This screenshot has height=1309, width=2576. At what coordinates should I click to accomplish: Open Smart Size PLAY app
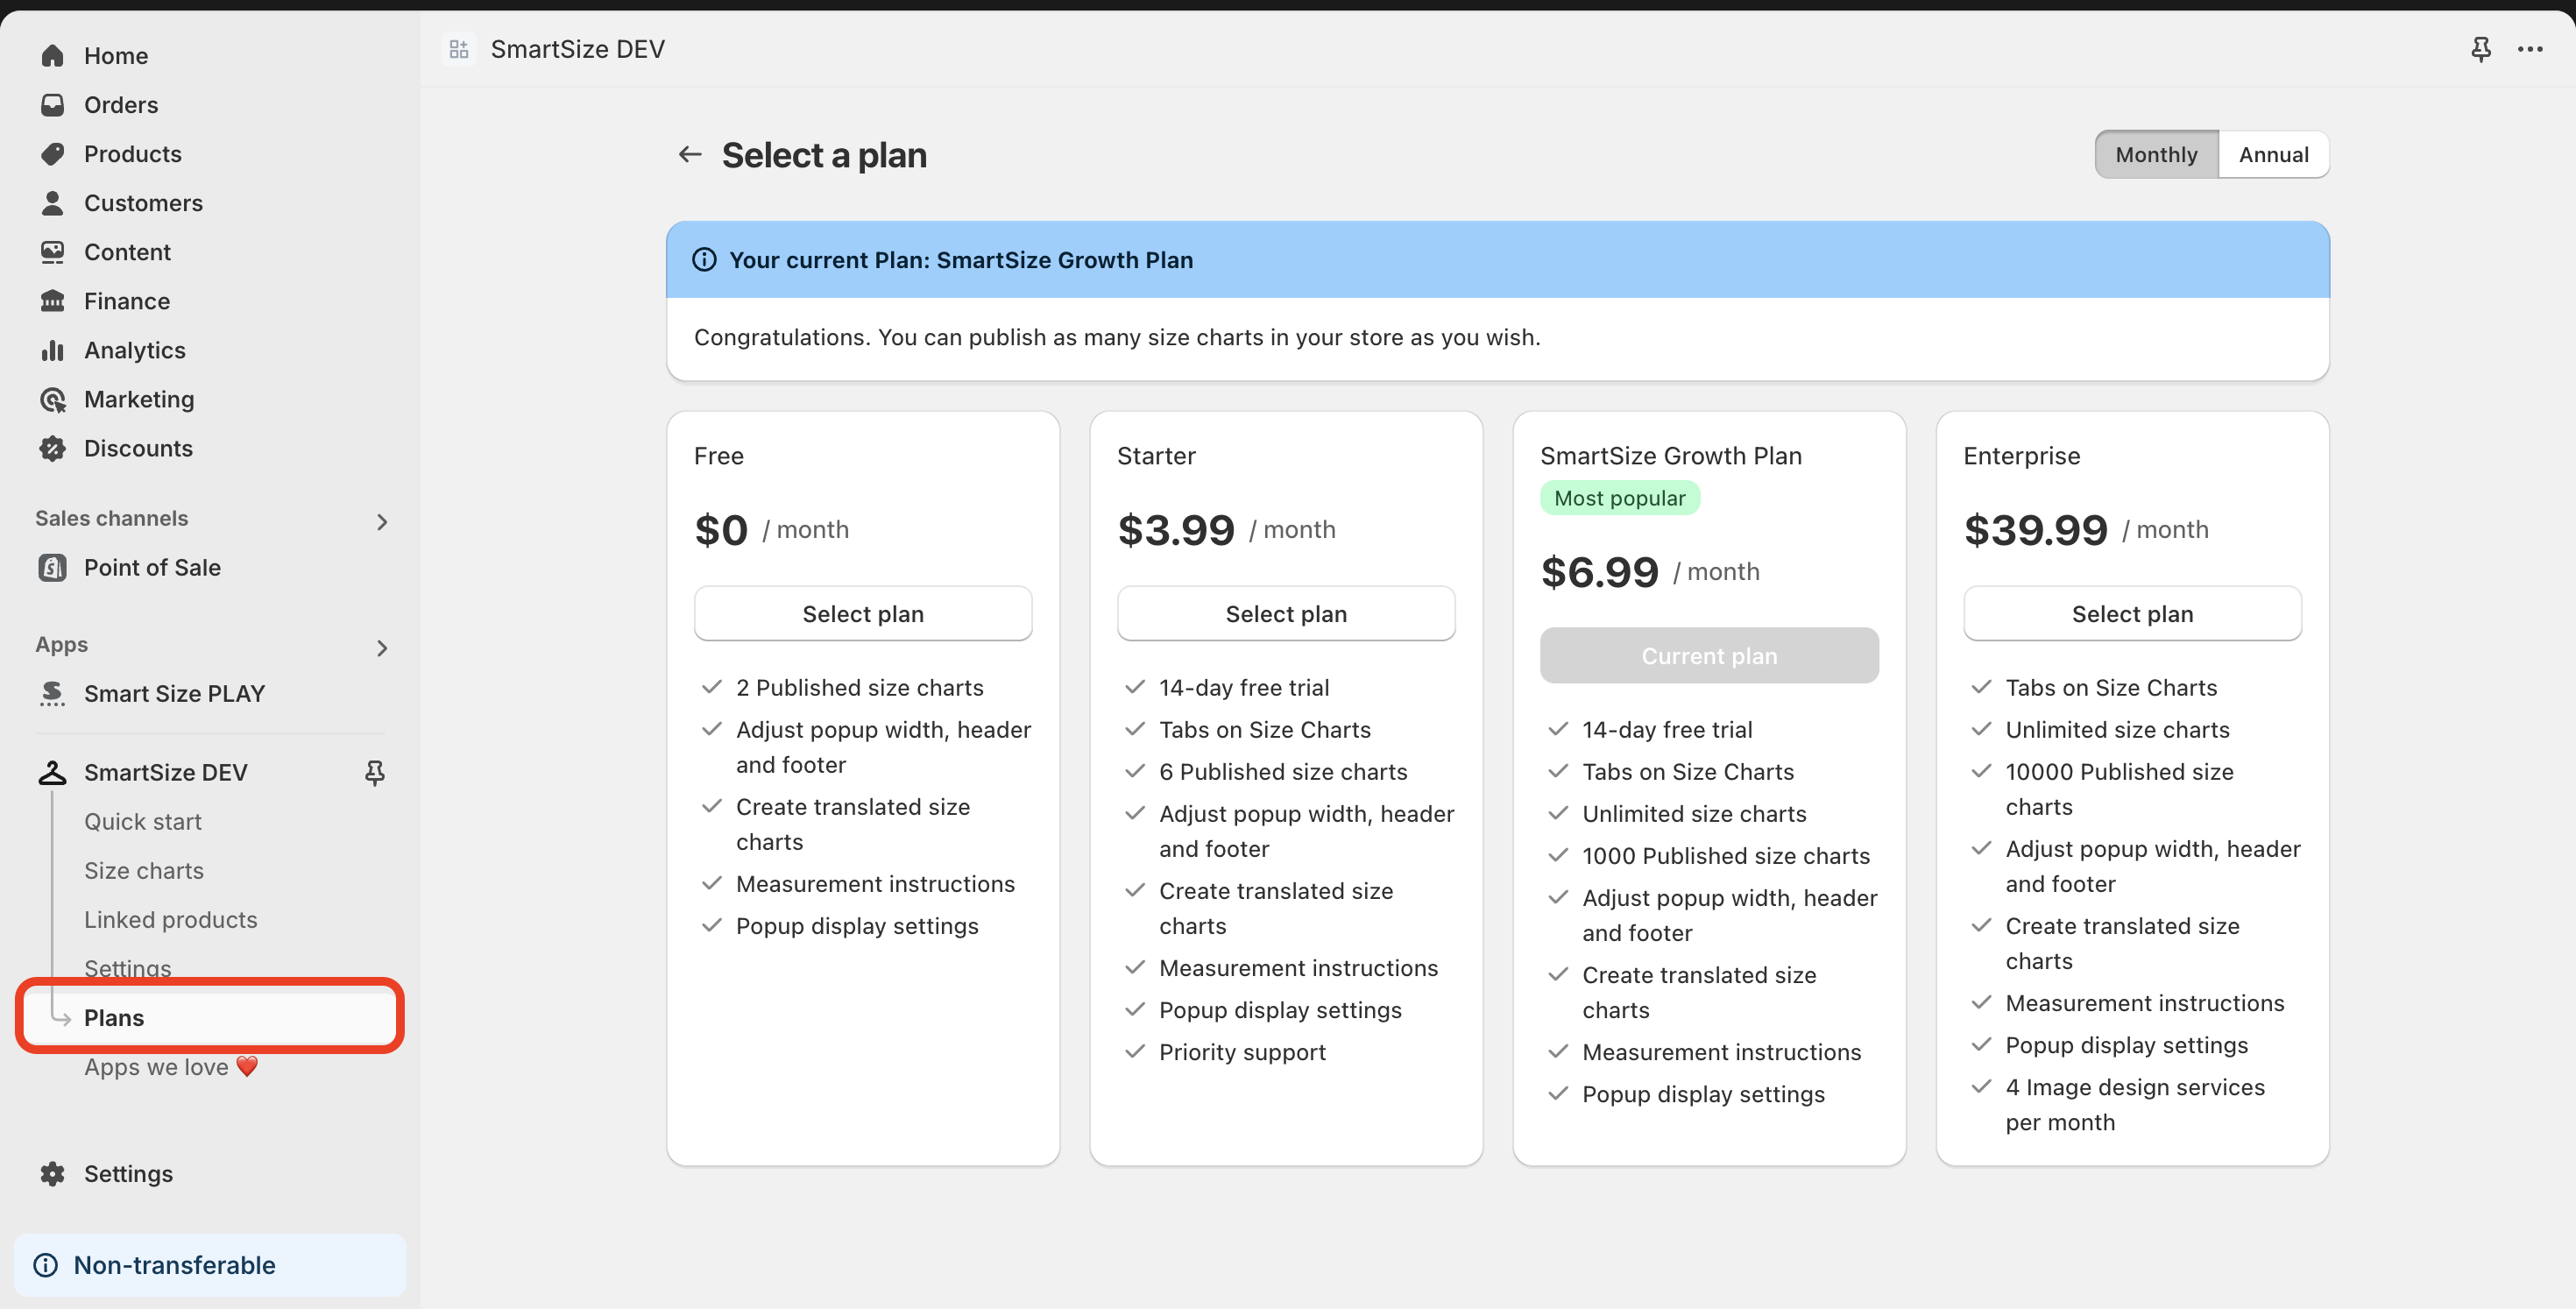tap(174, 693)
